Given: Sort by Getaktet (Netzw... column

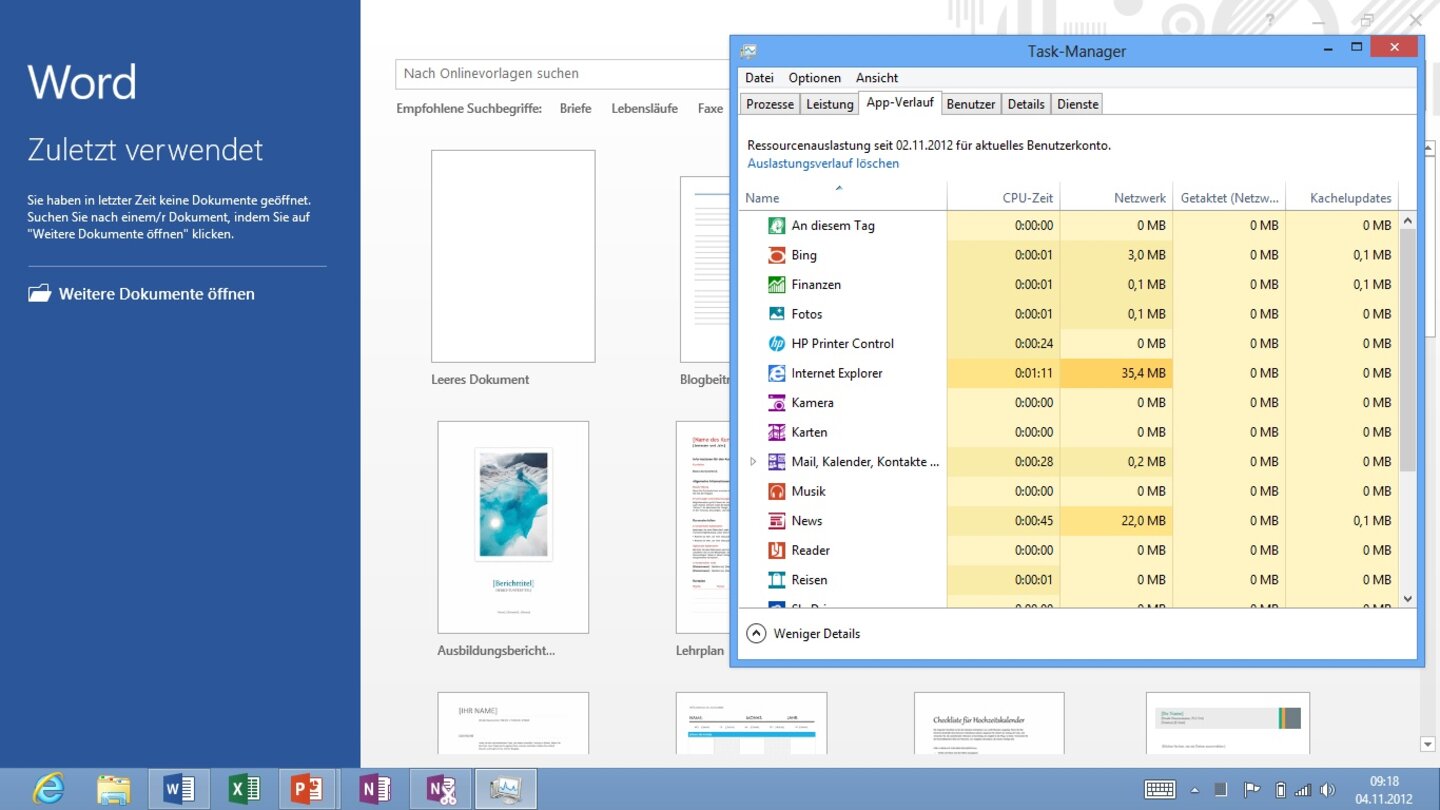Looking at the screenshot, I should [1229, 197].
